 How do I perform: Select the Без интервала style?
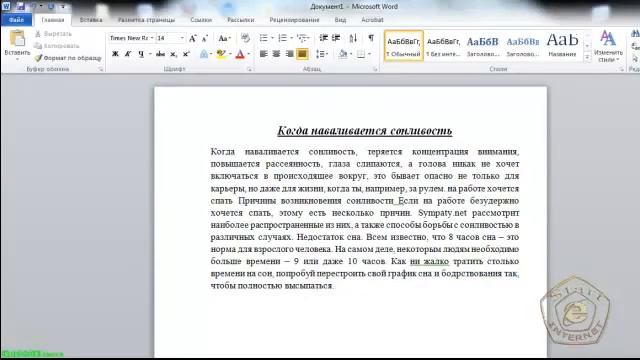(x=443, y=46)
